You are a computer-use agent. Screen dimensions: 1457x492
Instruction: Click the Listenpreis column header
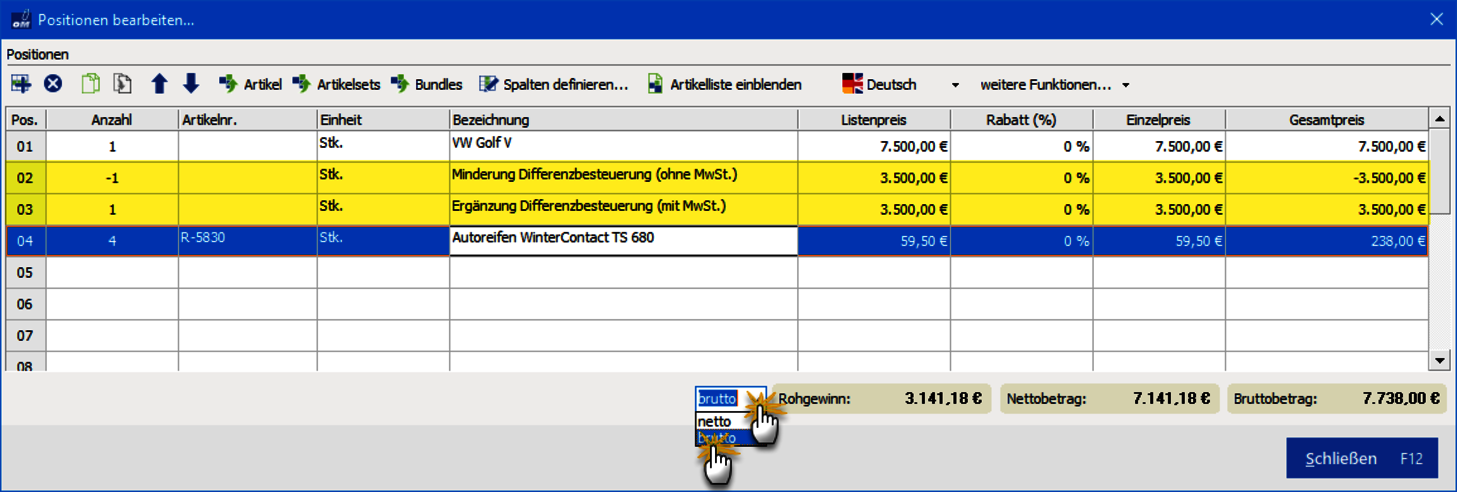point(874,120)
